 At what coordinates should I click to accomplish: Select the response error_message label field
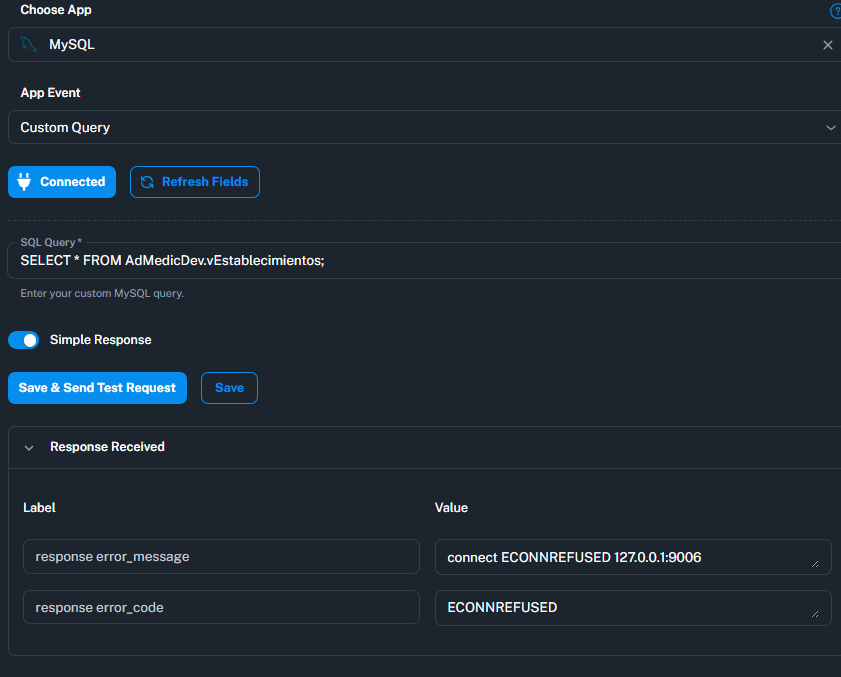tap(221, 557)
